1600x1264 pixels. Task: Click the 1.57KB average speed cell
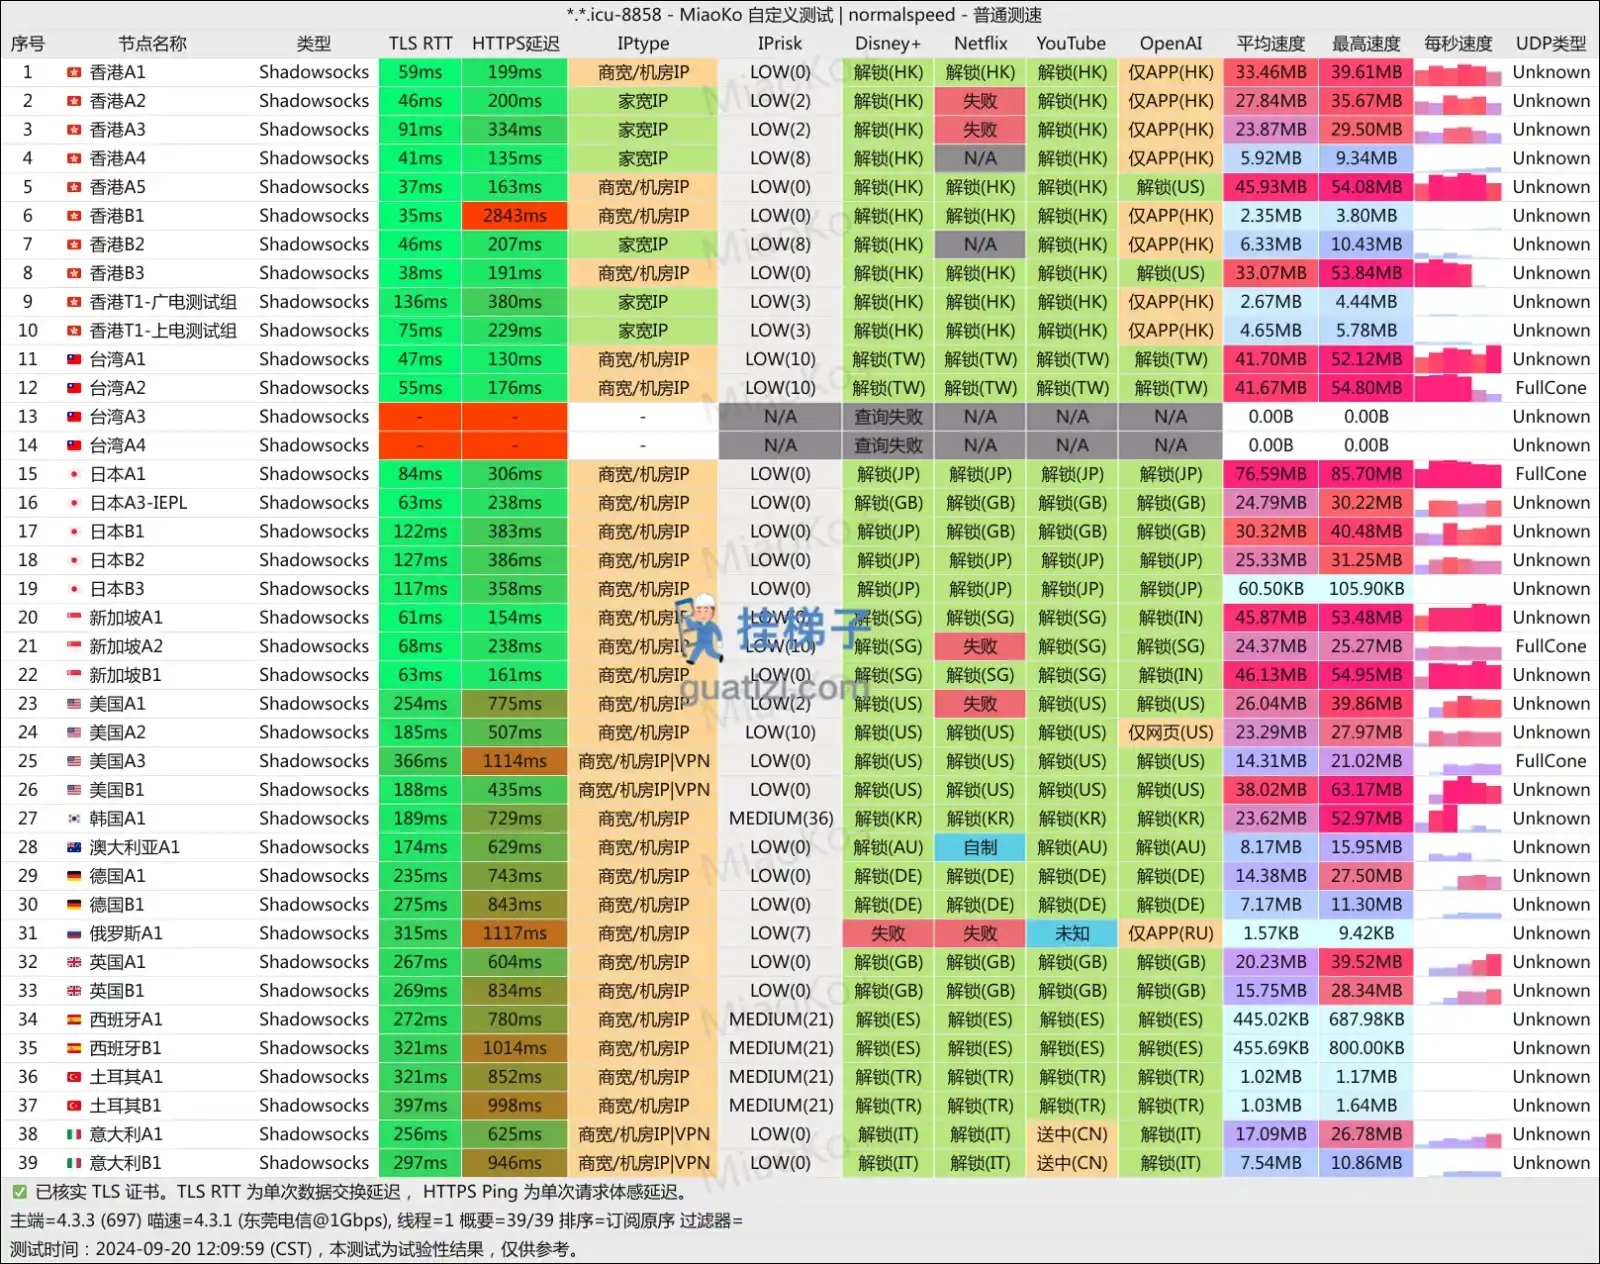point(1270,933)
